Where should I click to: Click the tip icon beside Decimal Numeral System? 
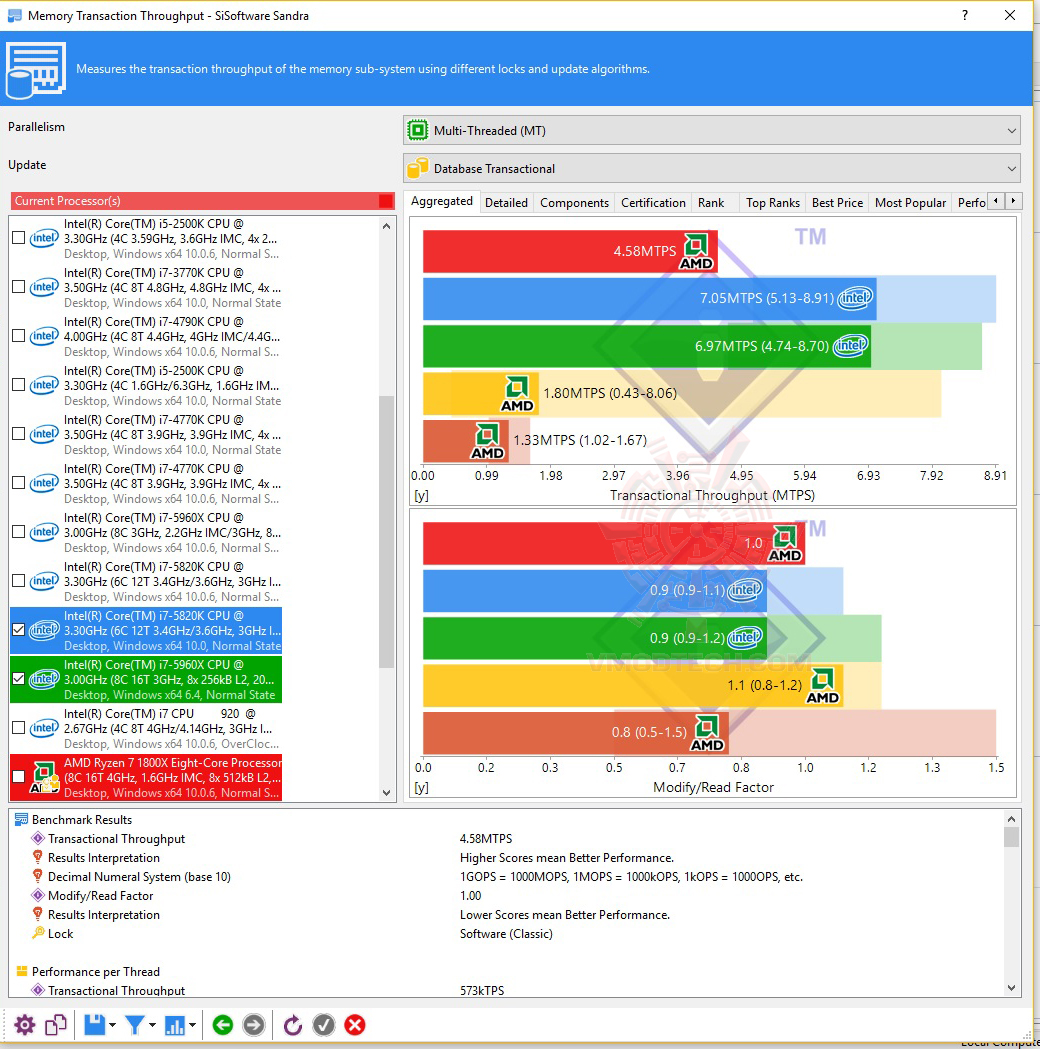pos(38,876)
